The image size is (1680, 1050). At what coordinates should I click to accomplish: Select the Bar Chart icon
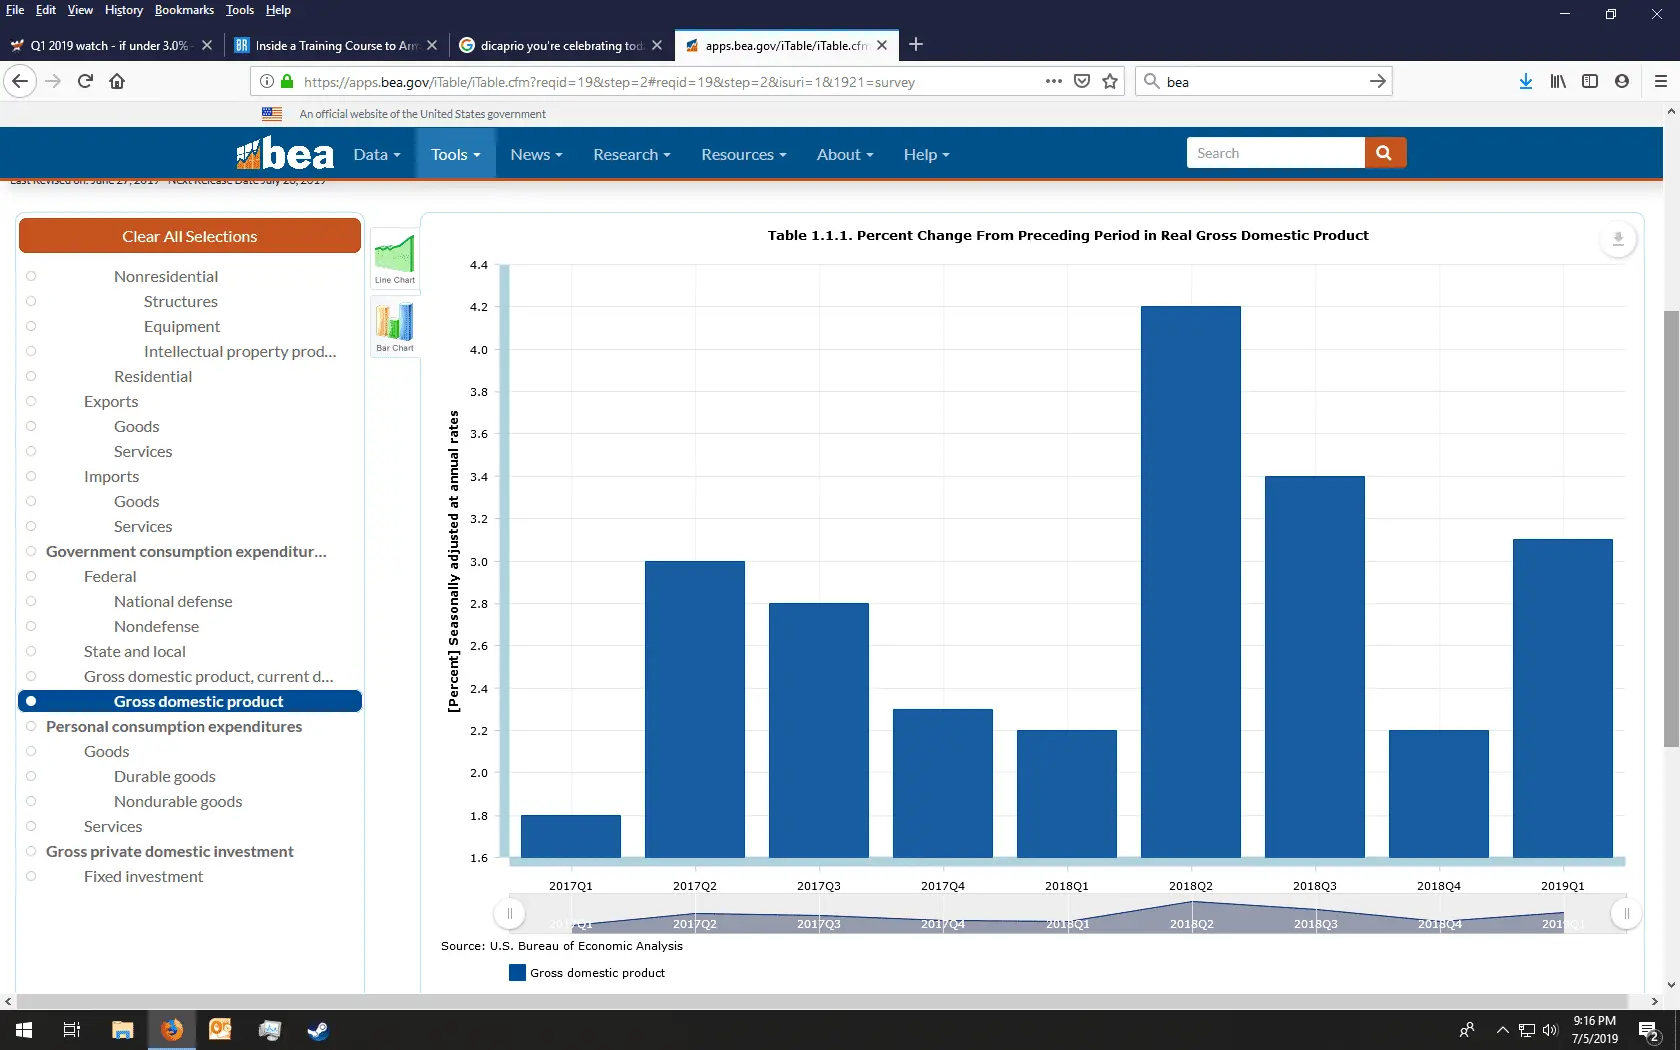click(394, 326)
